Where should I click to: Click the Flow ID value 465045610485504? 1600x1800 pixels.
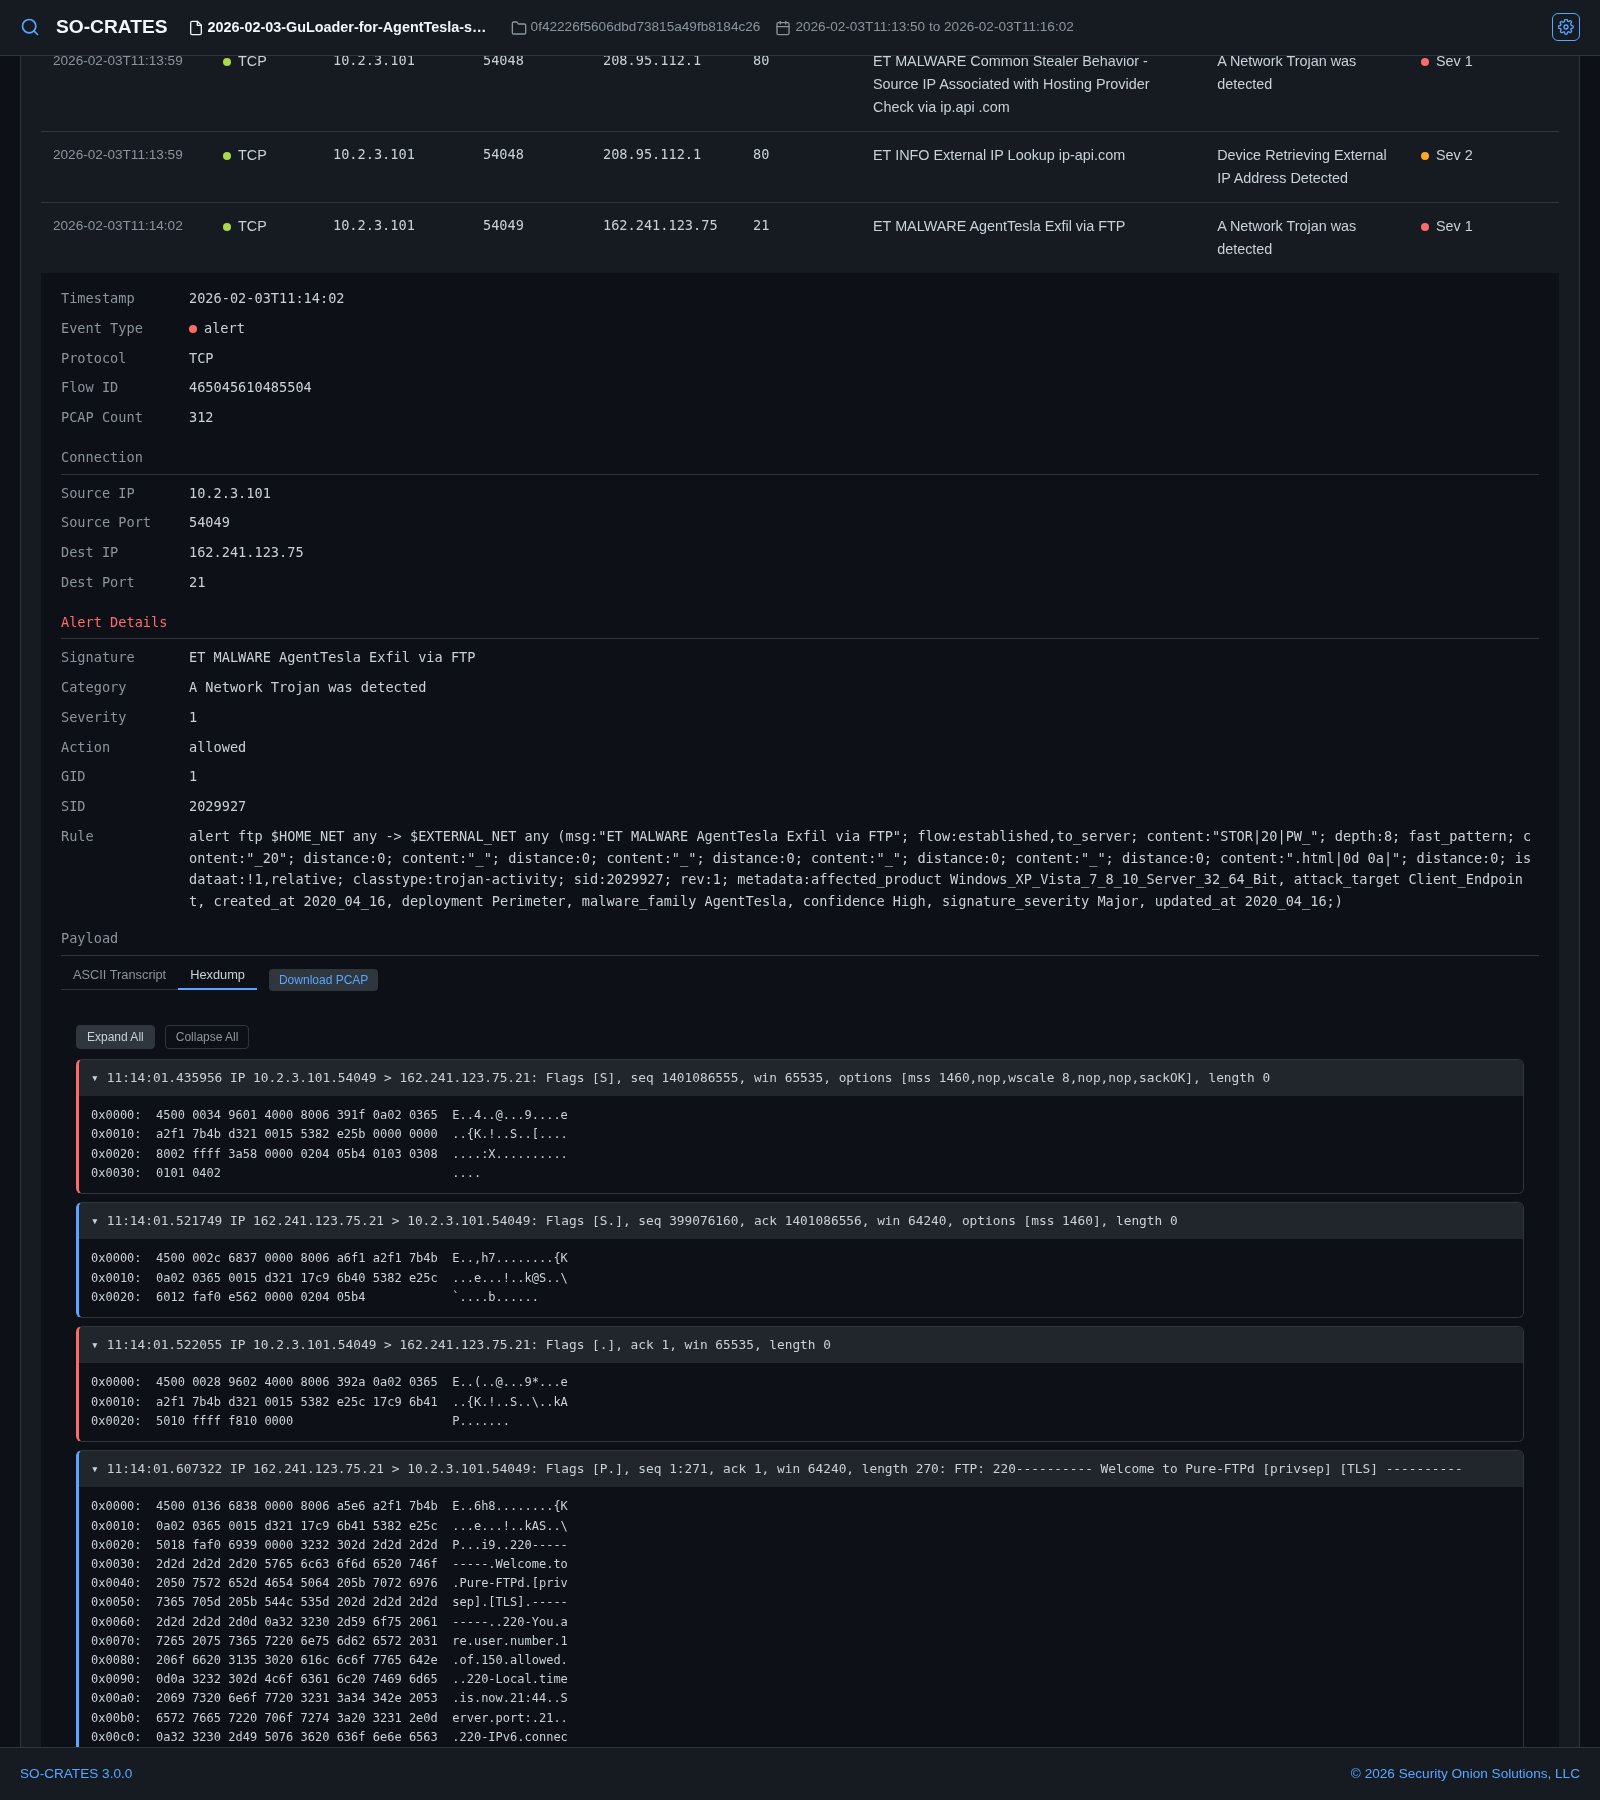pos(250,387)
